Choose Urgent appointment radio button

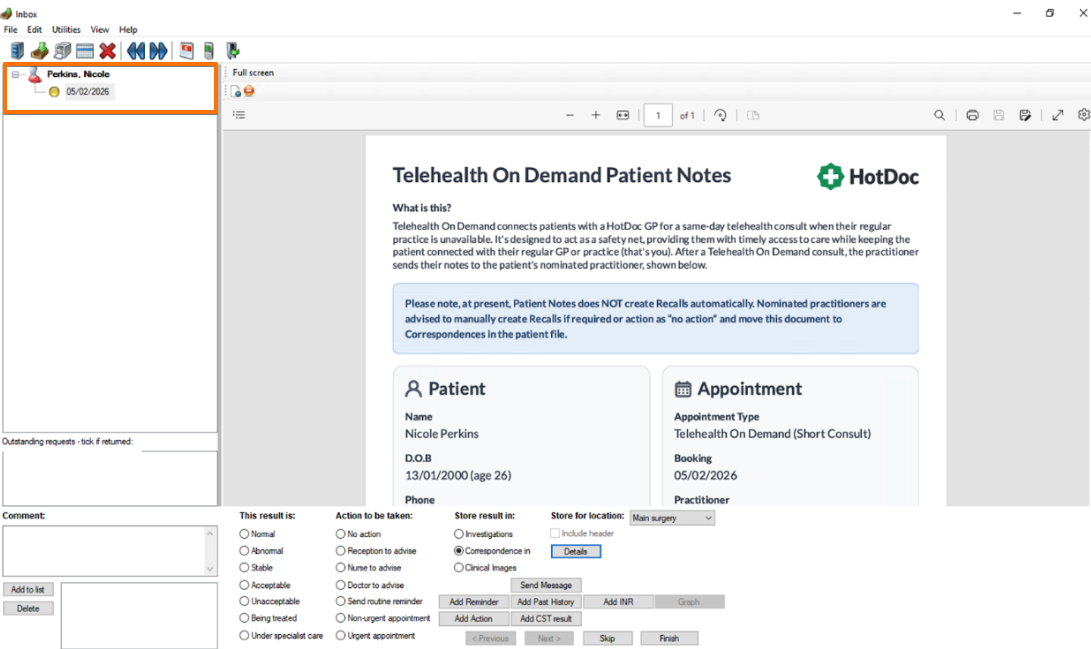tap(340, 635)
